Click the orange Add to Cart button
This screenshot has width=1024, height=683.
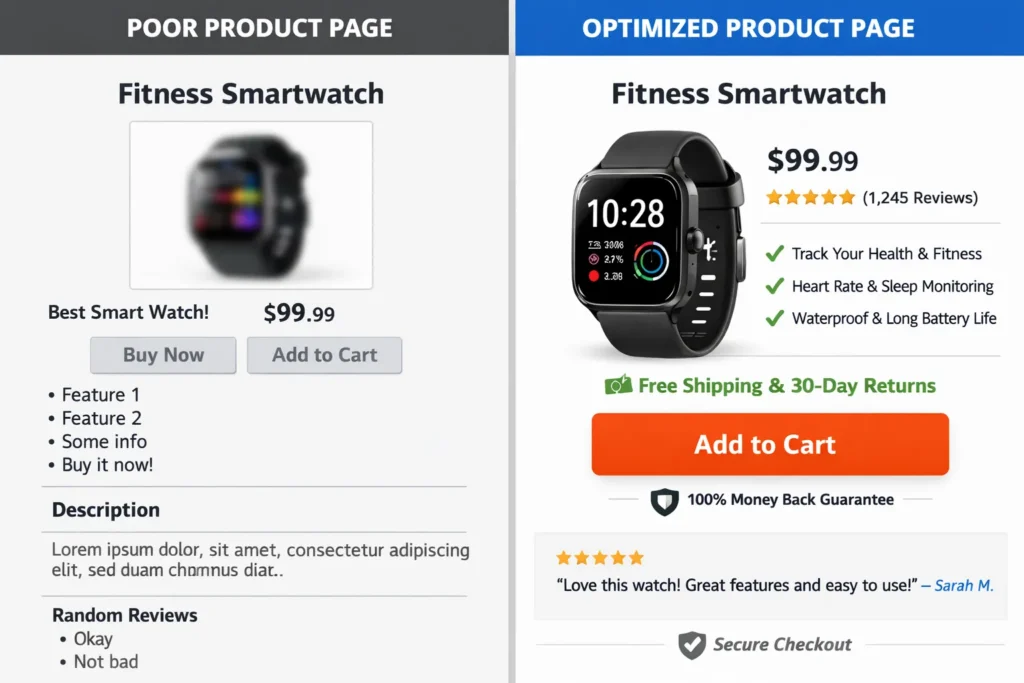point(769,444)
